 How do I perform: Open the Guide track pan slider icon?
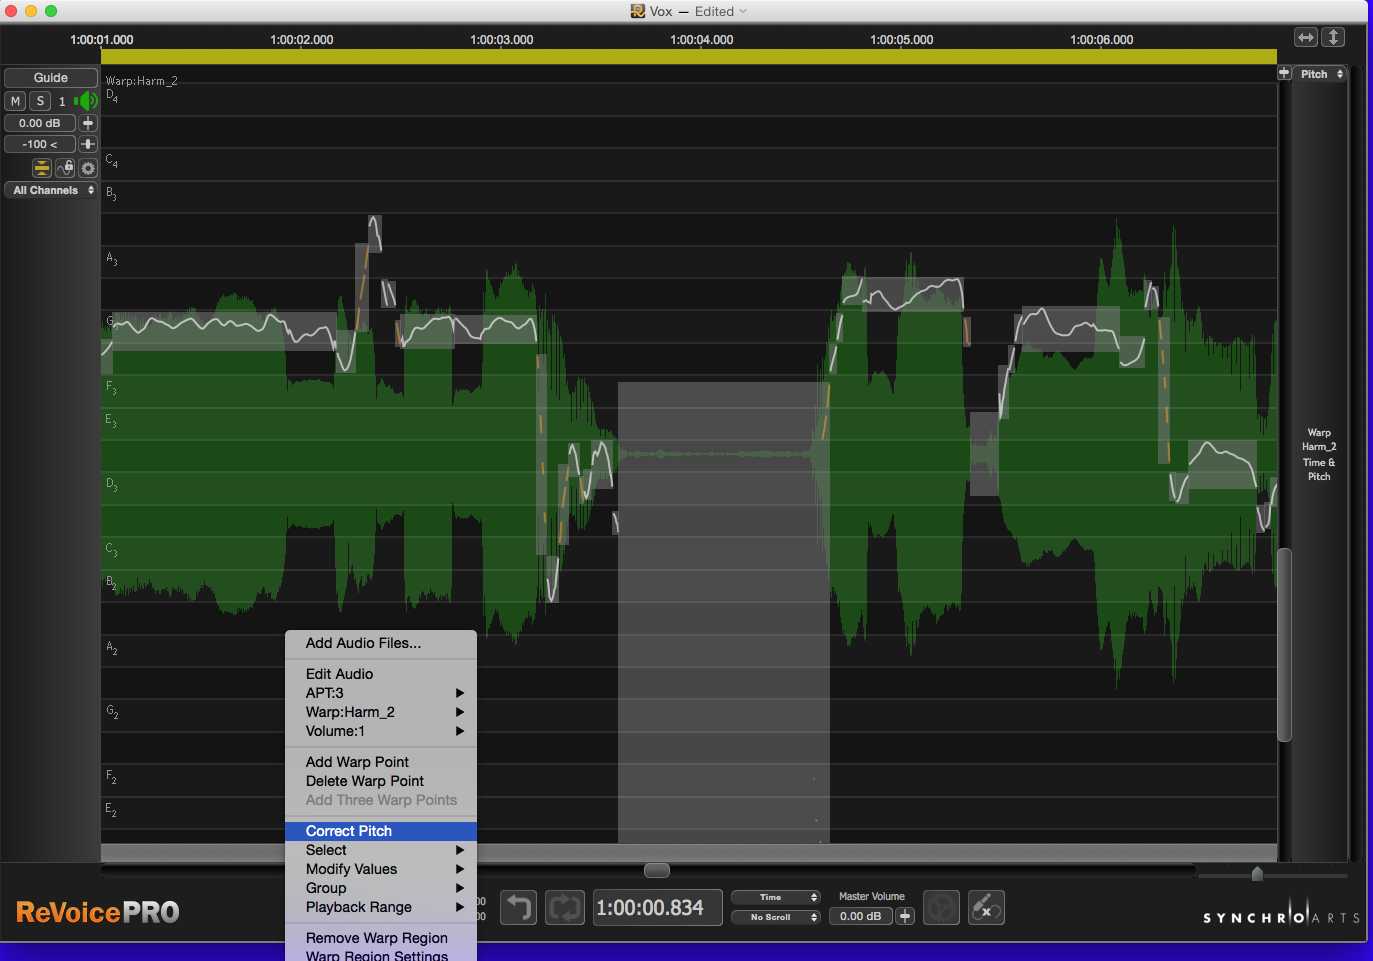point(88,144)
